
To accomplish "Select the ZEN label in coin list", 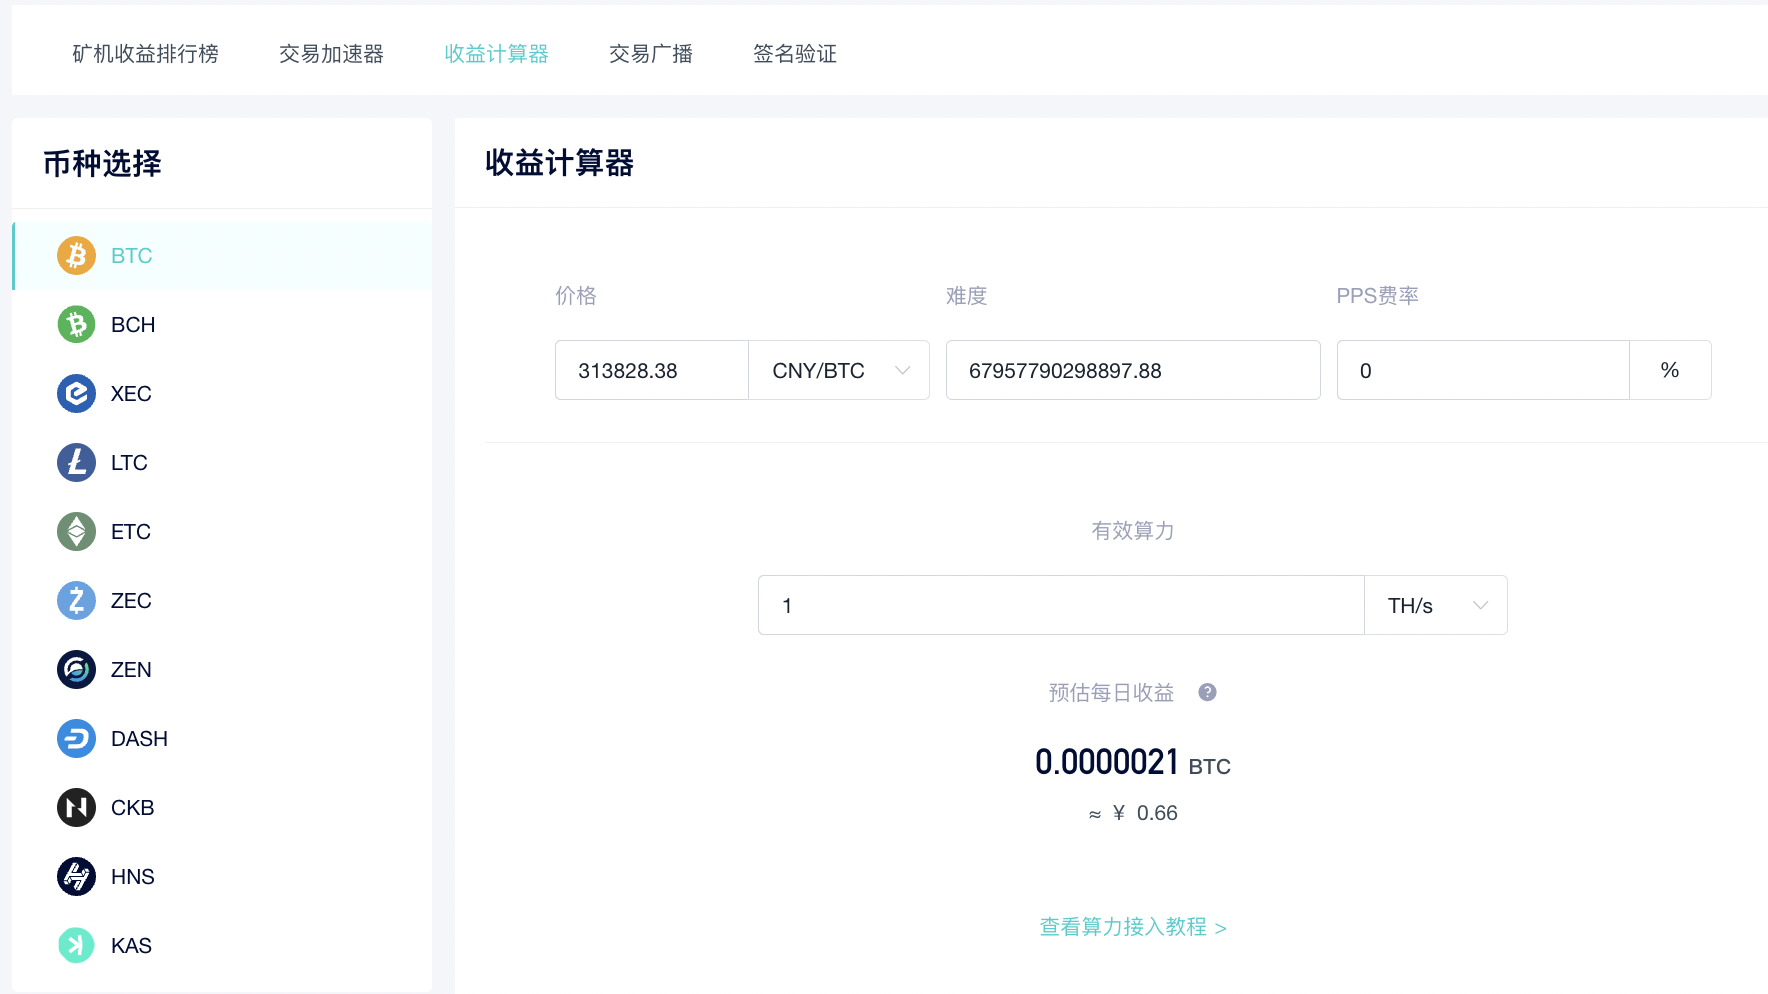I will pos(131,670).
